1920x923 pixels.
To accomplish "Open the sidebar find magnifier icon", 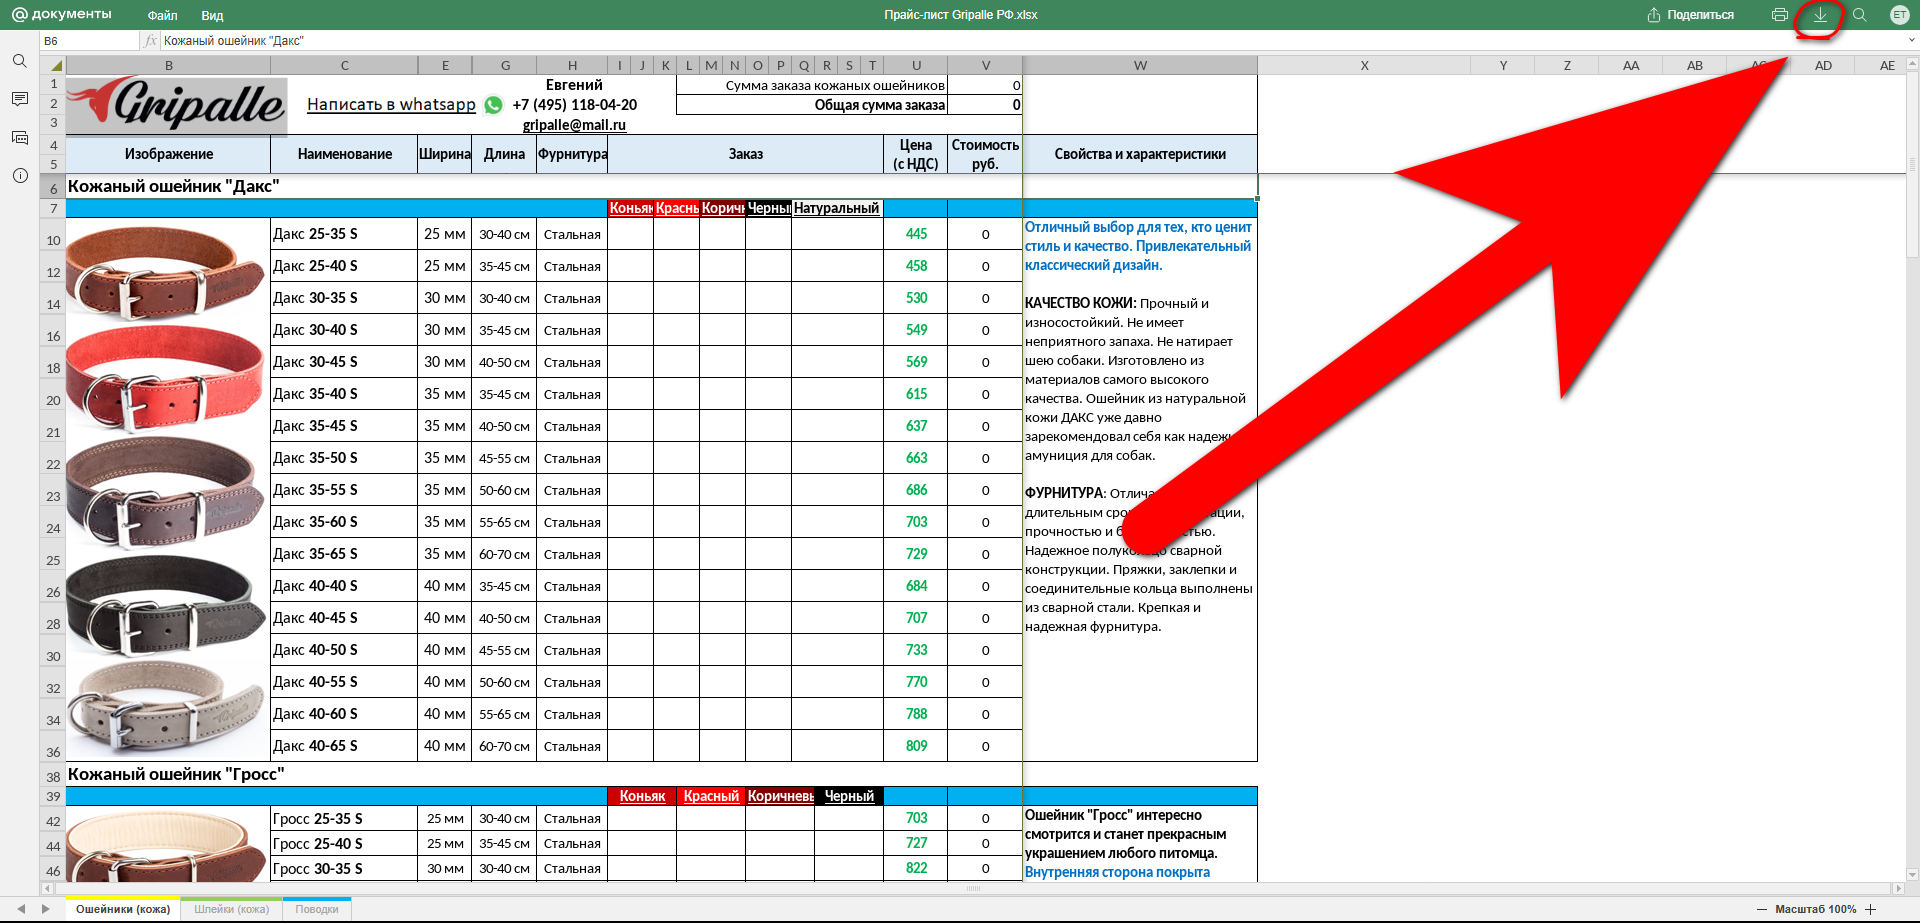I will tap(19, 61).
